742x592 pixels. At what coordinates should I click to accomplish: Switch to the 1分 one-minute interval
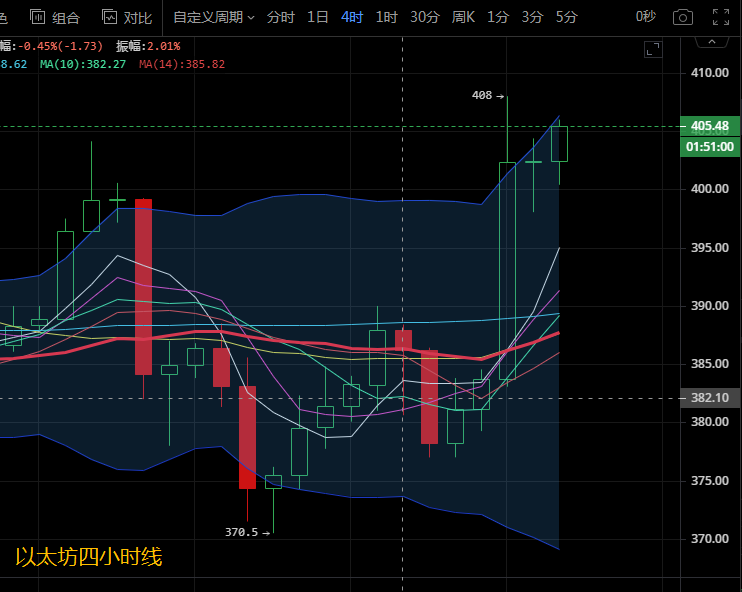498,17
